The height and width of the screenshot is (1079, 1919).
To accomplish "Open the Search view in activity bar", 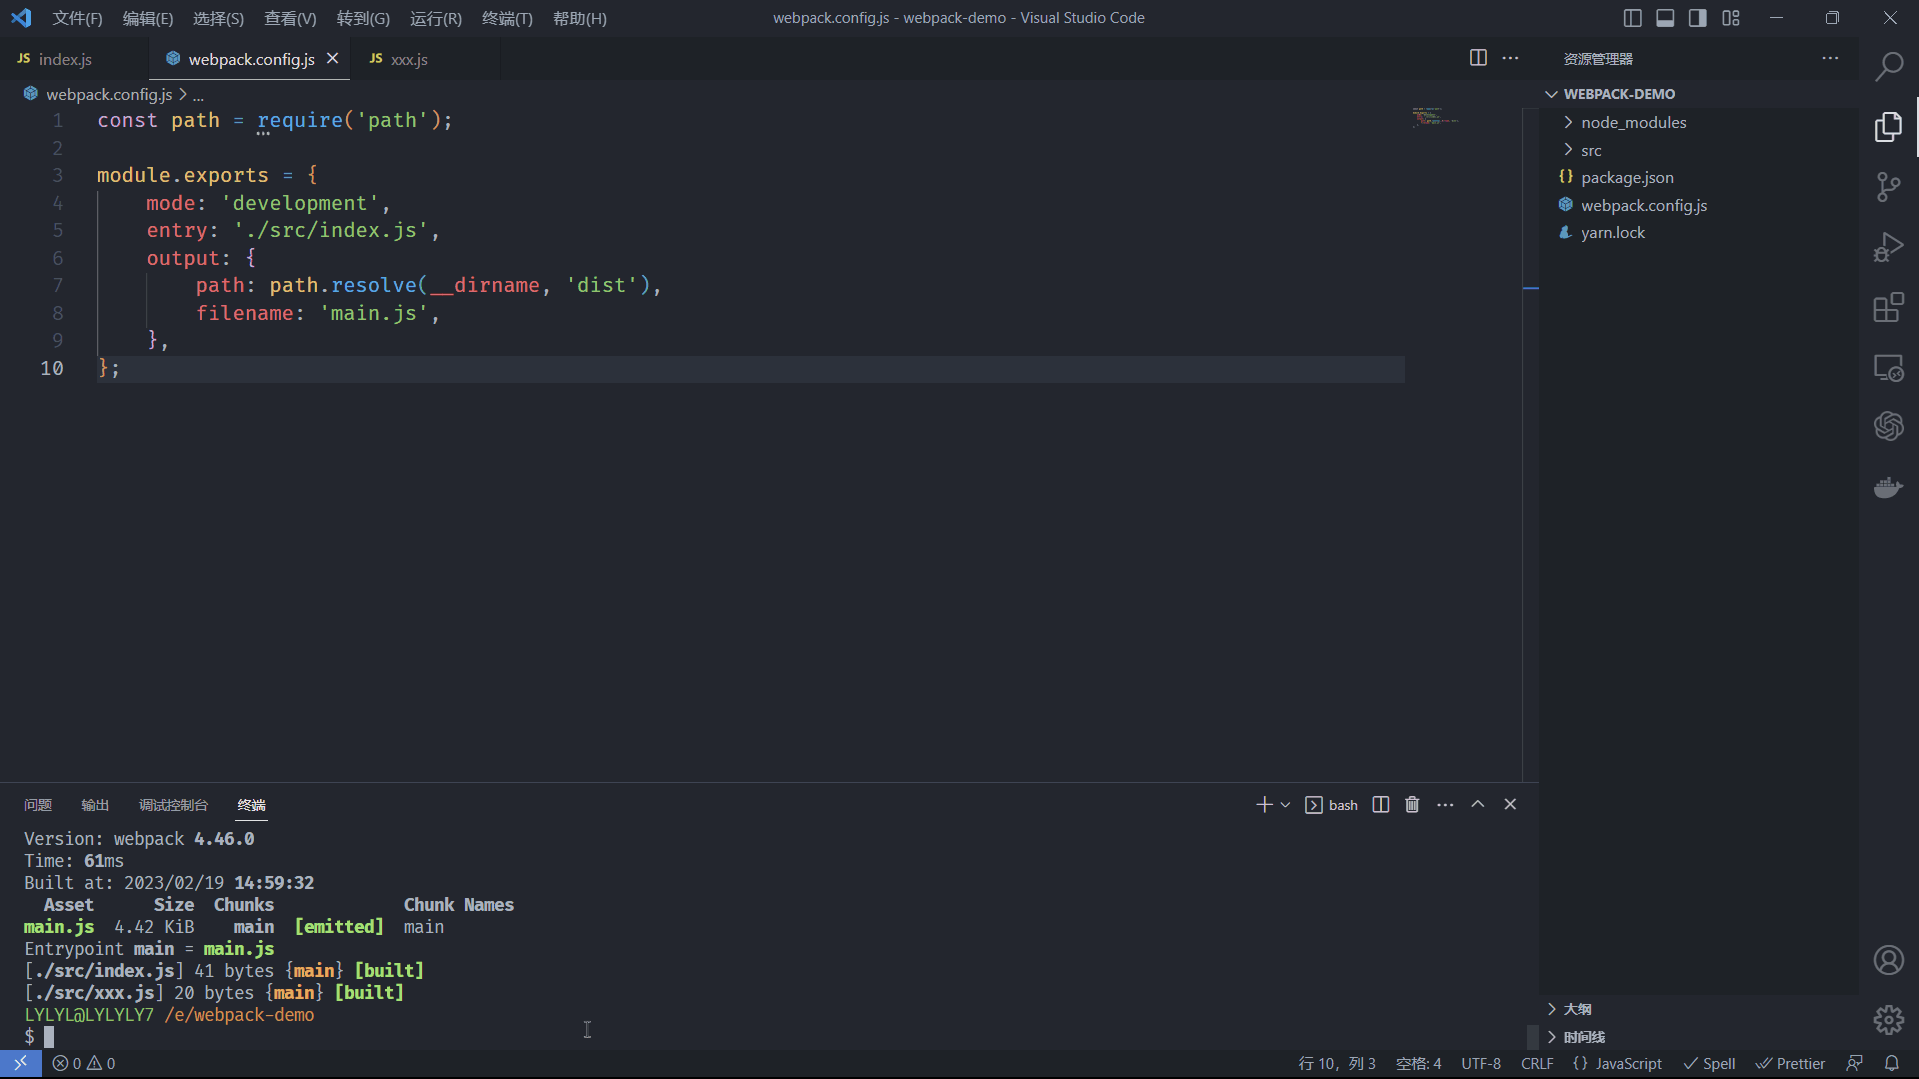I will [1888, 67].
